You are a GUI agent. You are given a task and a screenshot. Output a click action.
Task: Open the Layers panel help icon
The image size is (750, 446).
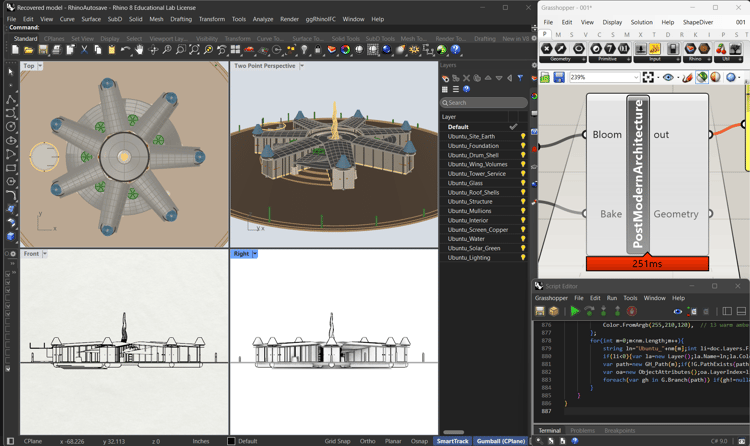pyautogui.click(x=467, y=89)
